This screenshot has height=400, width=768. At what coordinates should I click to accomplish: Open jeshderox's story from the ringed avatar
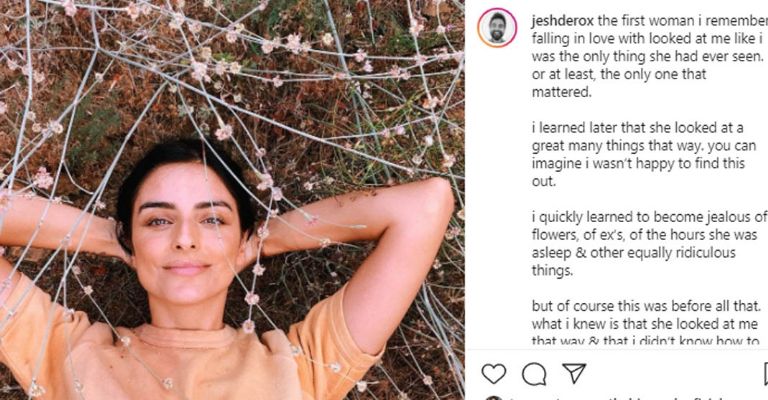click(x=497, y=28)
